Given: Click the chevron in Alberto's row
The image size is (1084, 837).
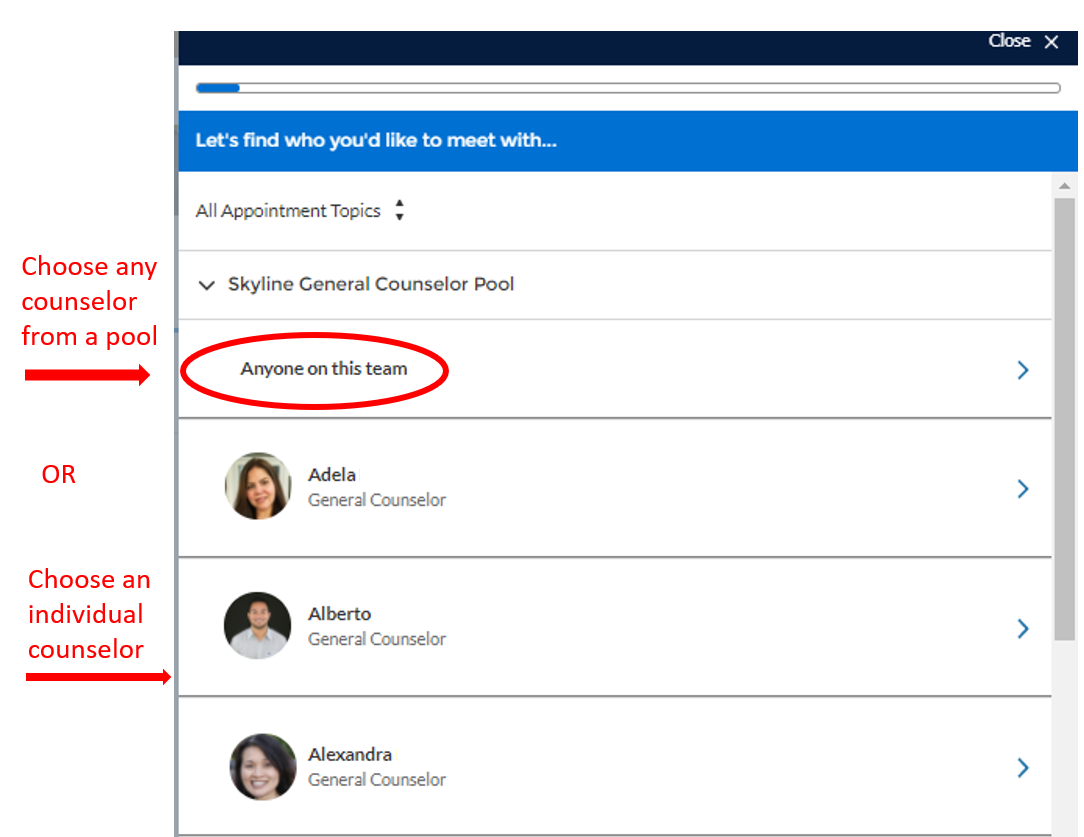Looking at the screenshot, I should 1023,628.
